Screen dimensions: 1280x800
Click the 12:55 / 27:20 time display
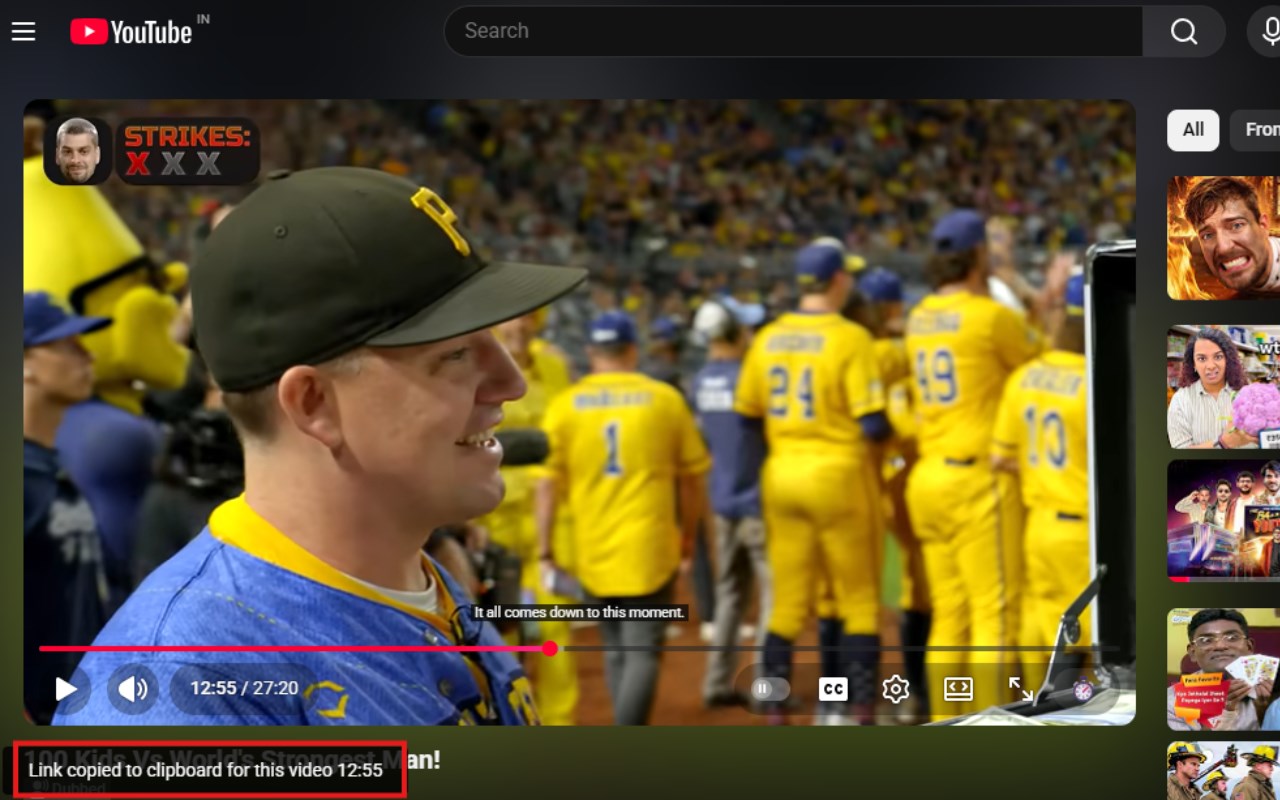click(x=245, y=689)
